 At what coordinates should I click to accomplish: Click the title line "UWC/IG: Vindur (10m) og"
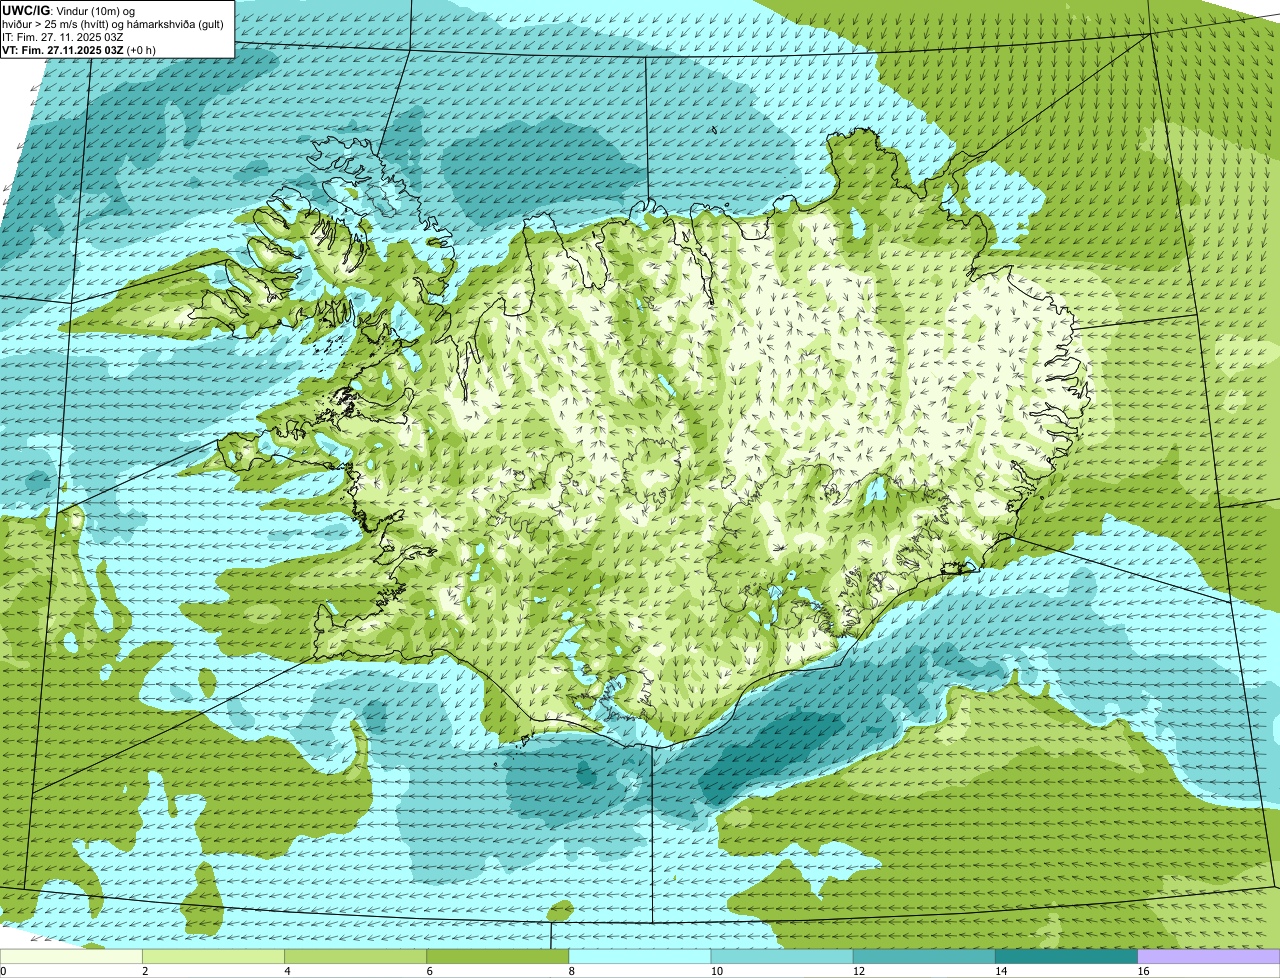point(68,9)
